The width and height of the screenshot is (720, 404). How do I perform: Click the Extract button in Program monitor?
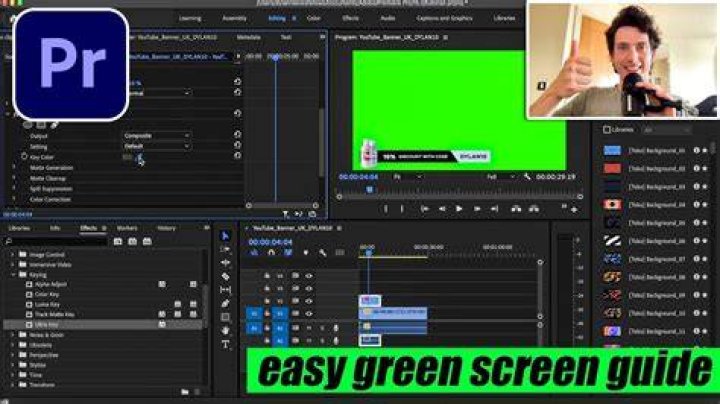(x=534, y=209)
